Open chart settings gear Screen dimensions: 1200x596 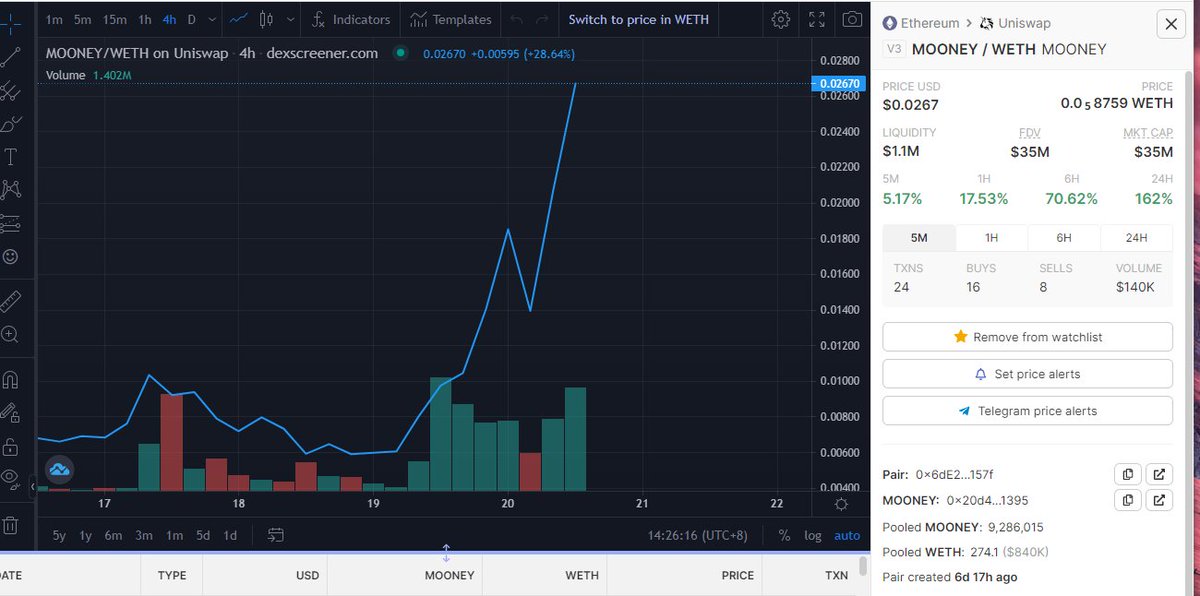(781, 19)
